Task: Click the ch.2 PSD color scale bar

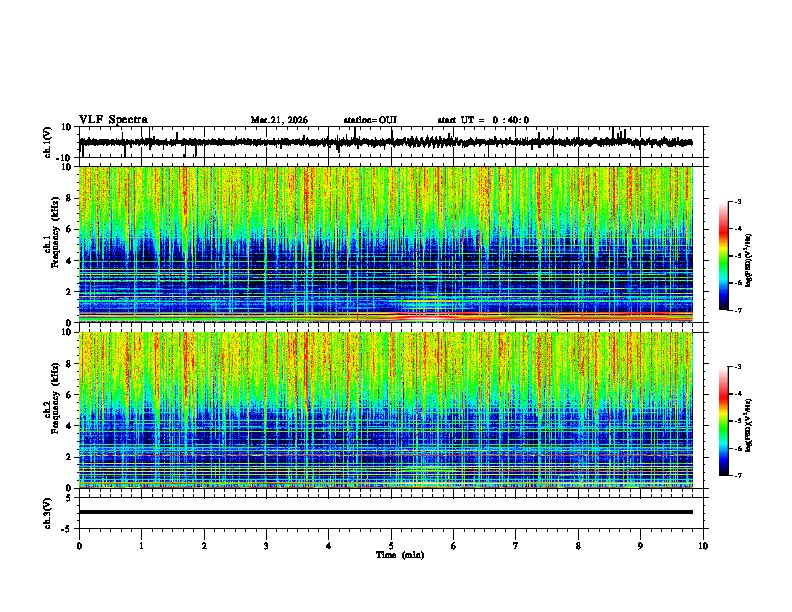Action: pos(724,421)
